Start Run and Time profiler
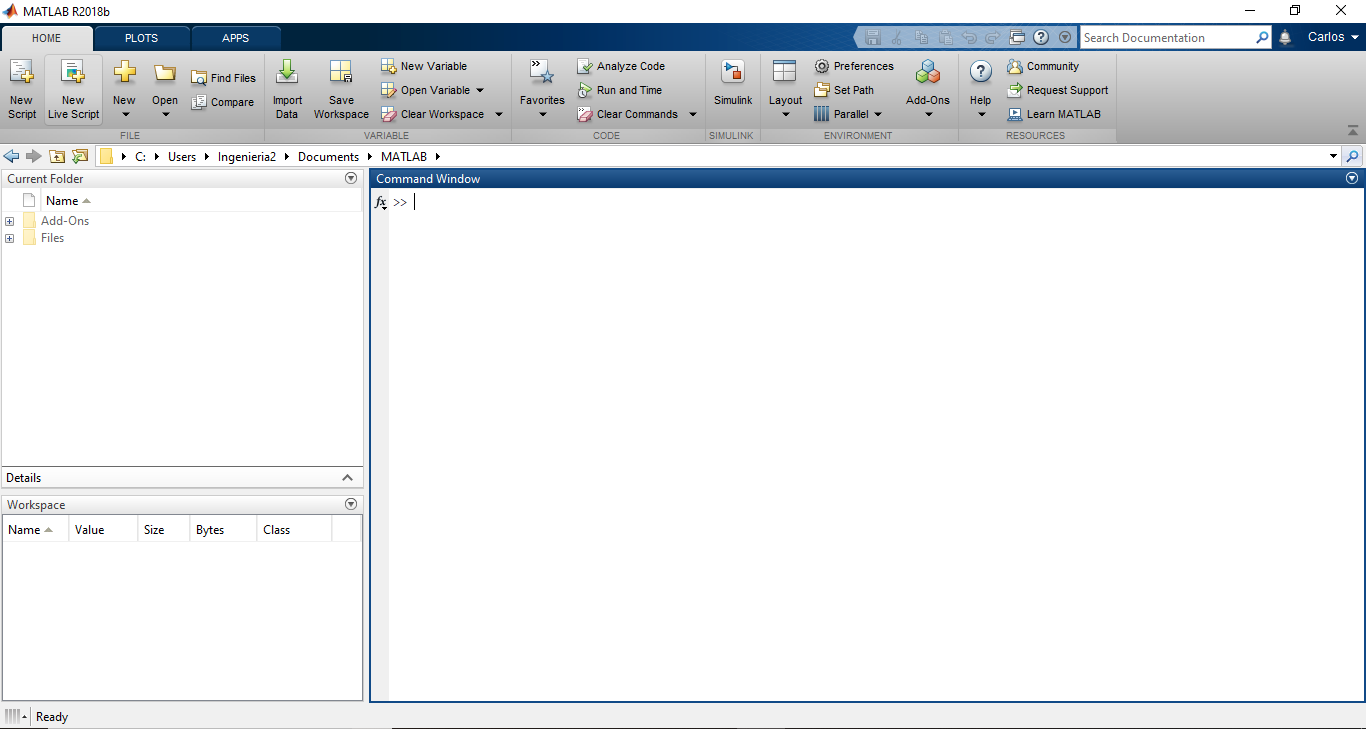 [x=619, y=90]
